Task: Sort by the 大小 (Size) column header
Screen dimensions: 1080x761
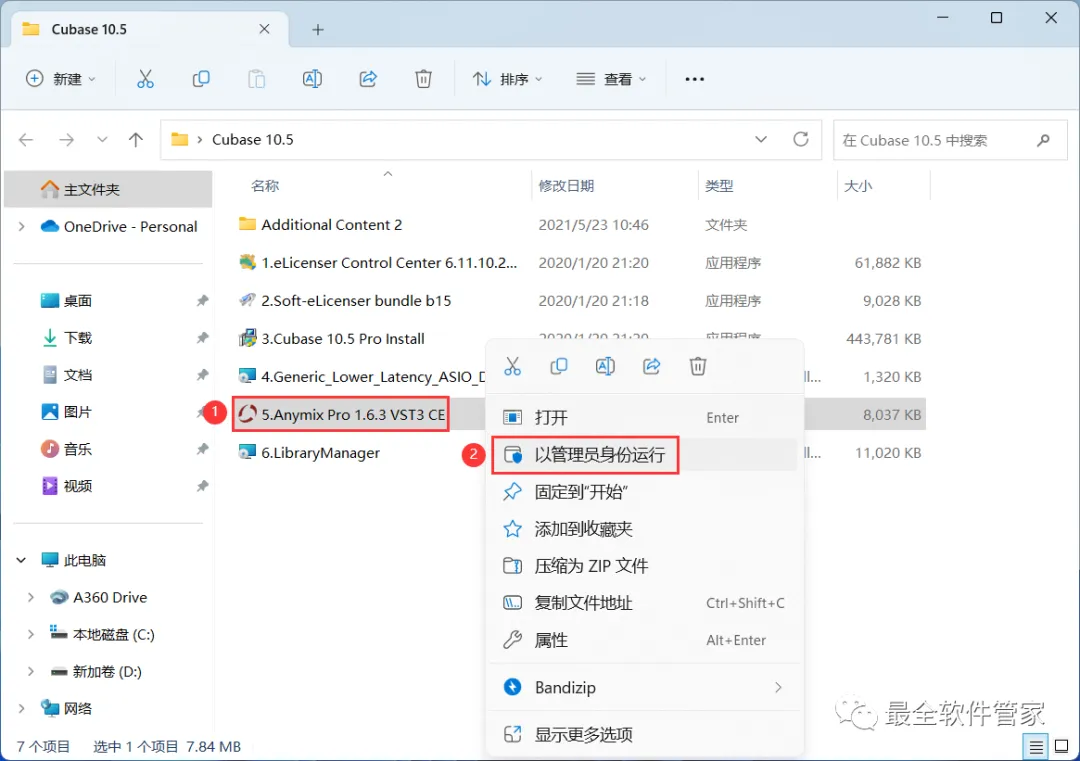Action: click(858, 186)
